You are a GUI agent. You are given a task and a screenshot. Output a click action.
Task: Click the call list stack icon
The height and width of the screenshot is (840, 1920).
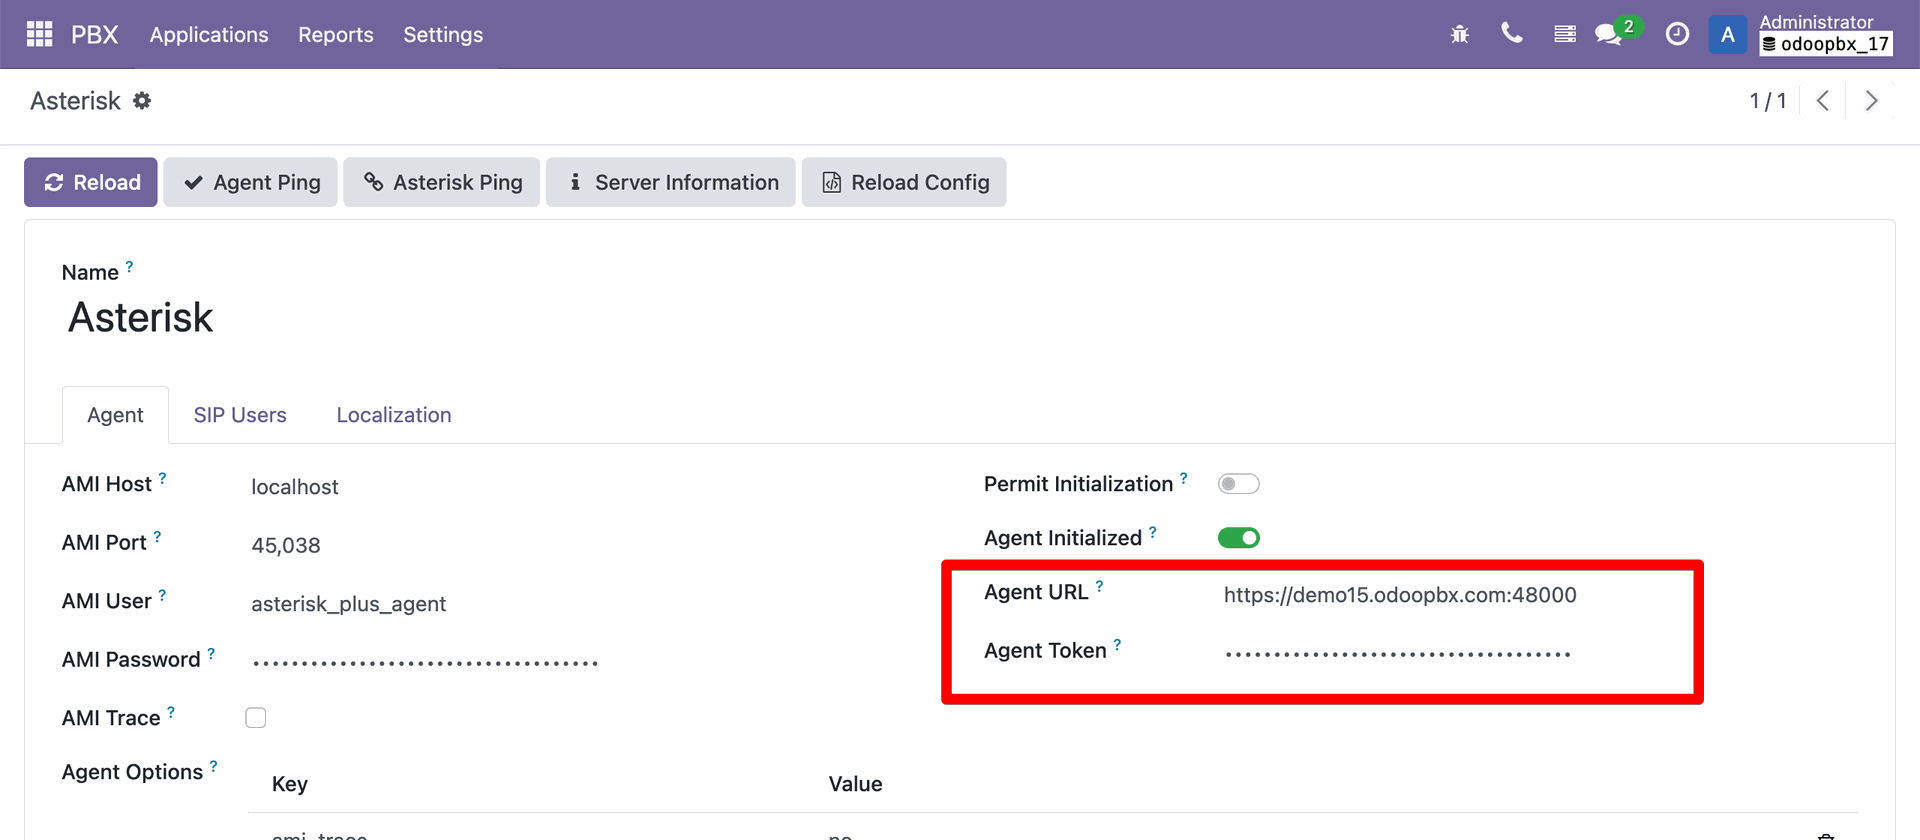1565,34
